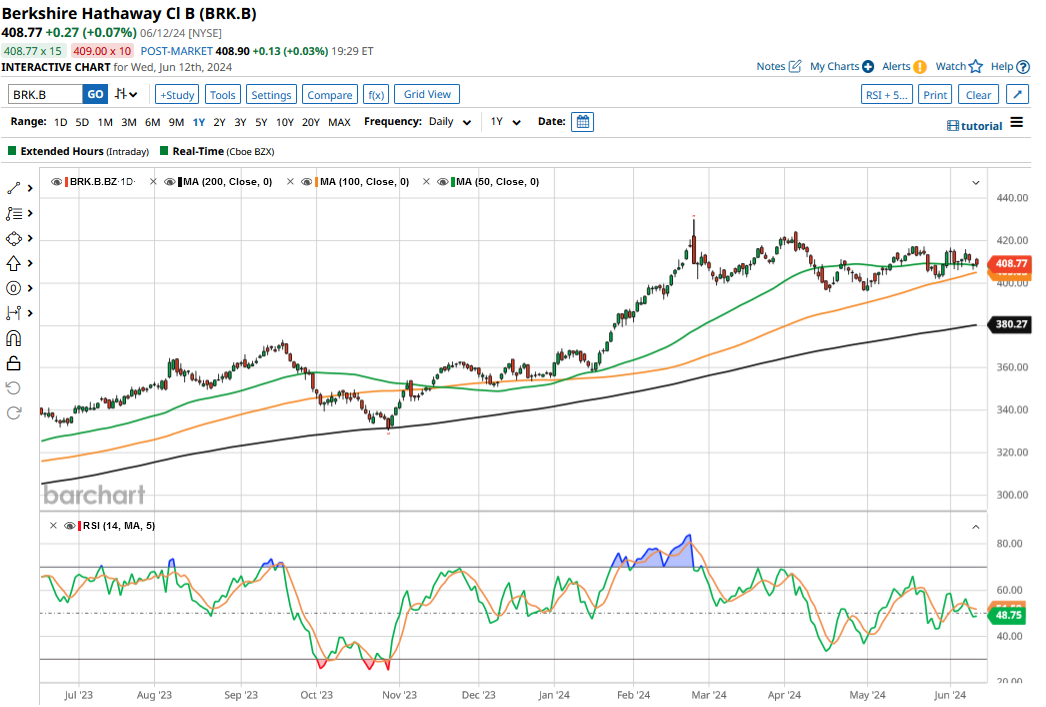Expand the chart type dropdown next to GO
Viewport: 1046px width, 707px height.
(x=126, y=94)
